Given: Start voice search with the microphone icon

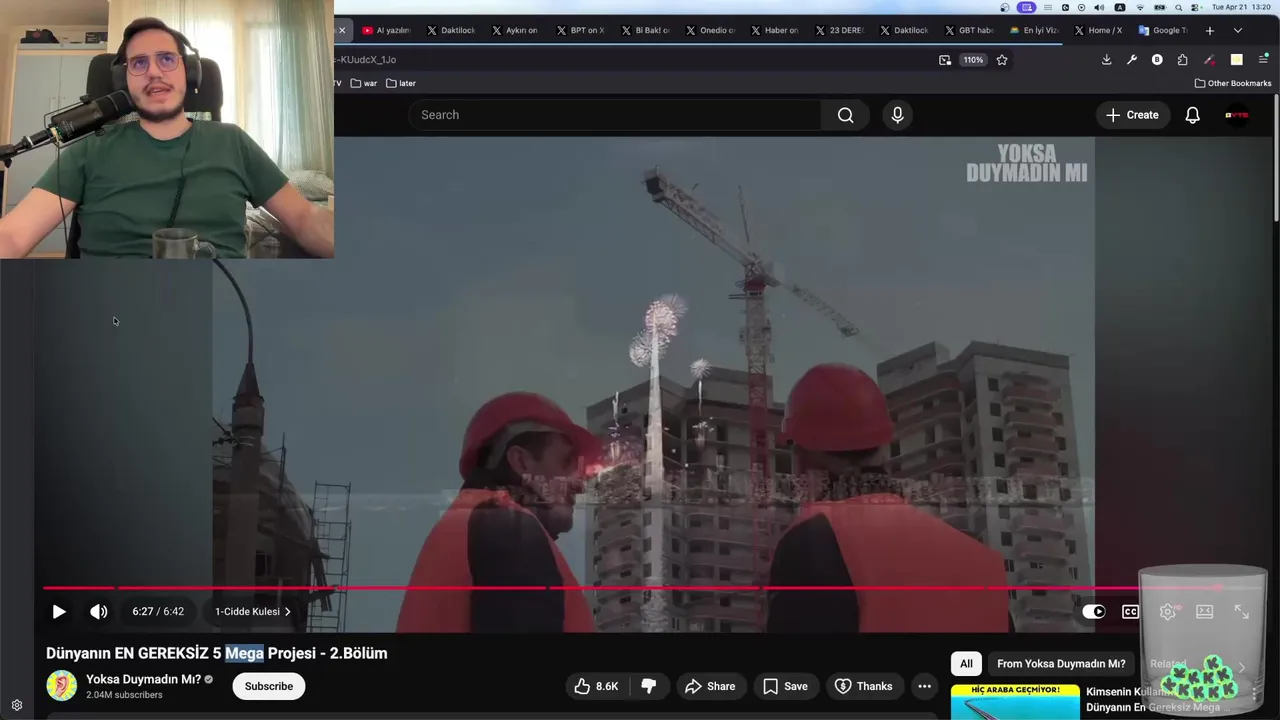Looking at the screenshot, I should tap(897, 115).
